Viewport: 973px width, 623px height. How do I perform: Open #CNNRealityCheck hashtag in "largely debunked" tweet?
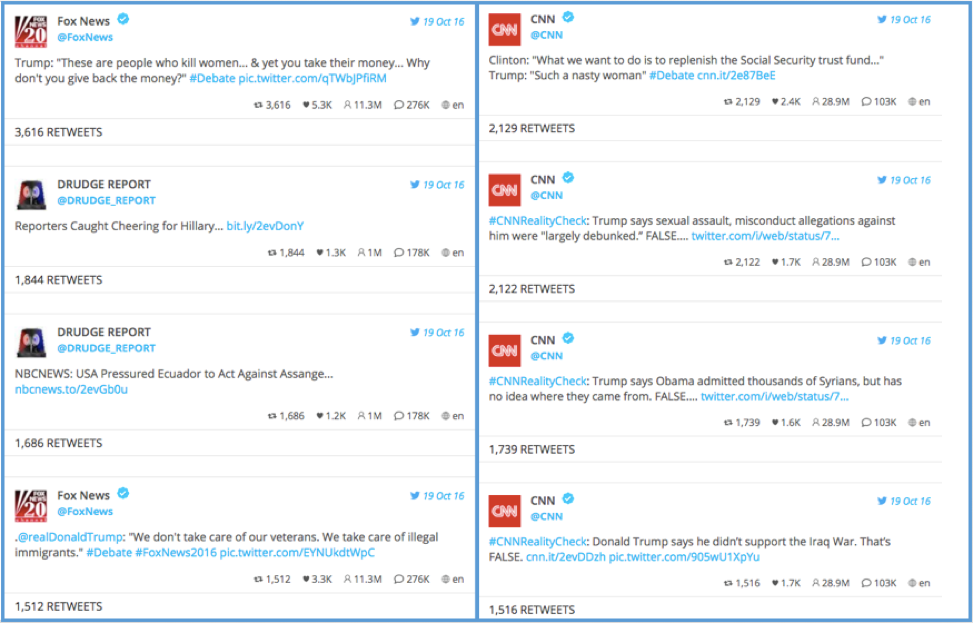tap(537, 221)
